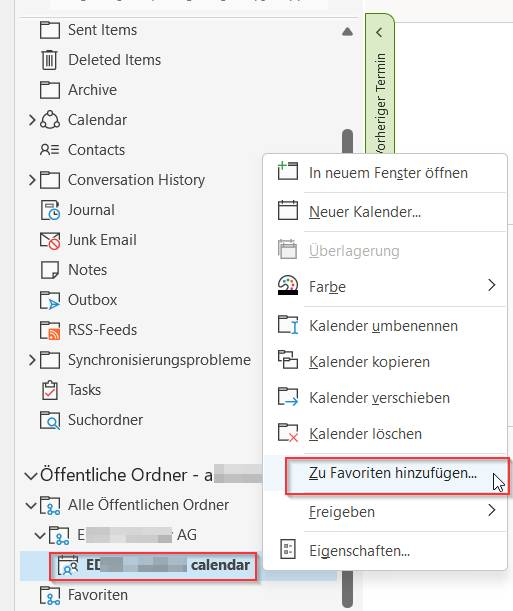Click the Kalender löschen icon
The height and width of the screenshot is (611, 513).
pos(288,433)
